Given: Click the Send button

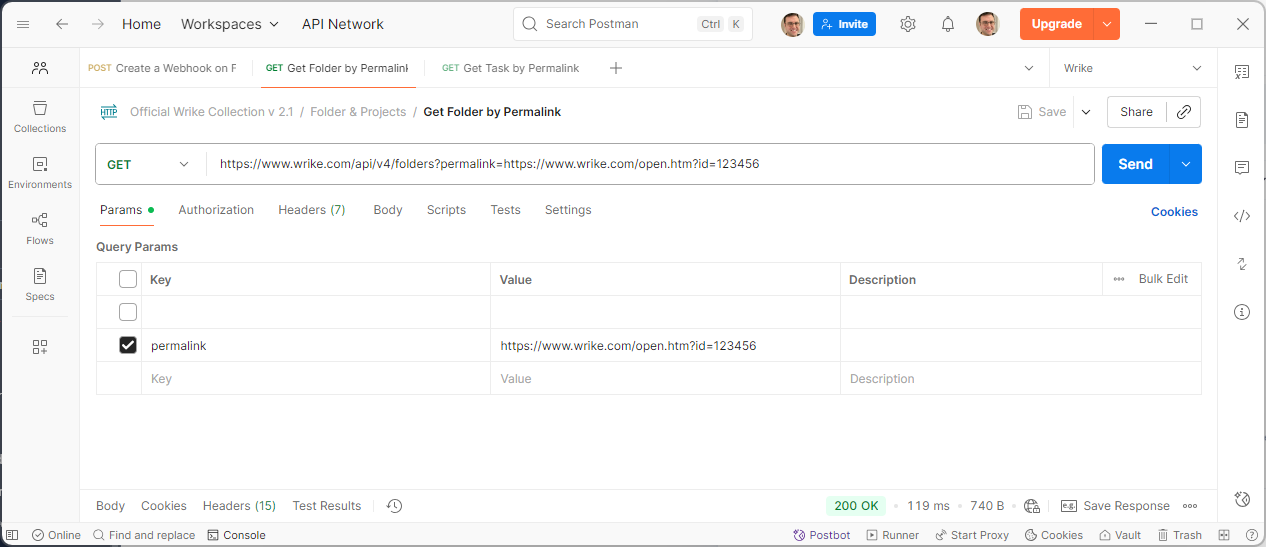Looking at the screenshot, I should pos(1135,164).
